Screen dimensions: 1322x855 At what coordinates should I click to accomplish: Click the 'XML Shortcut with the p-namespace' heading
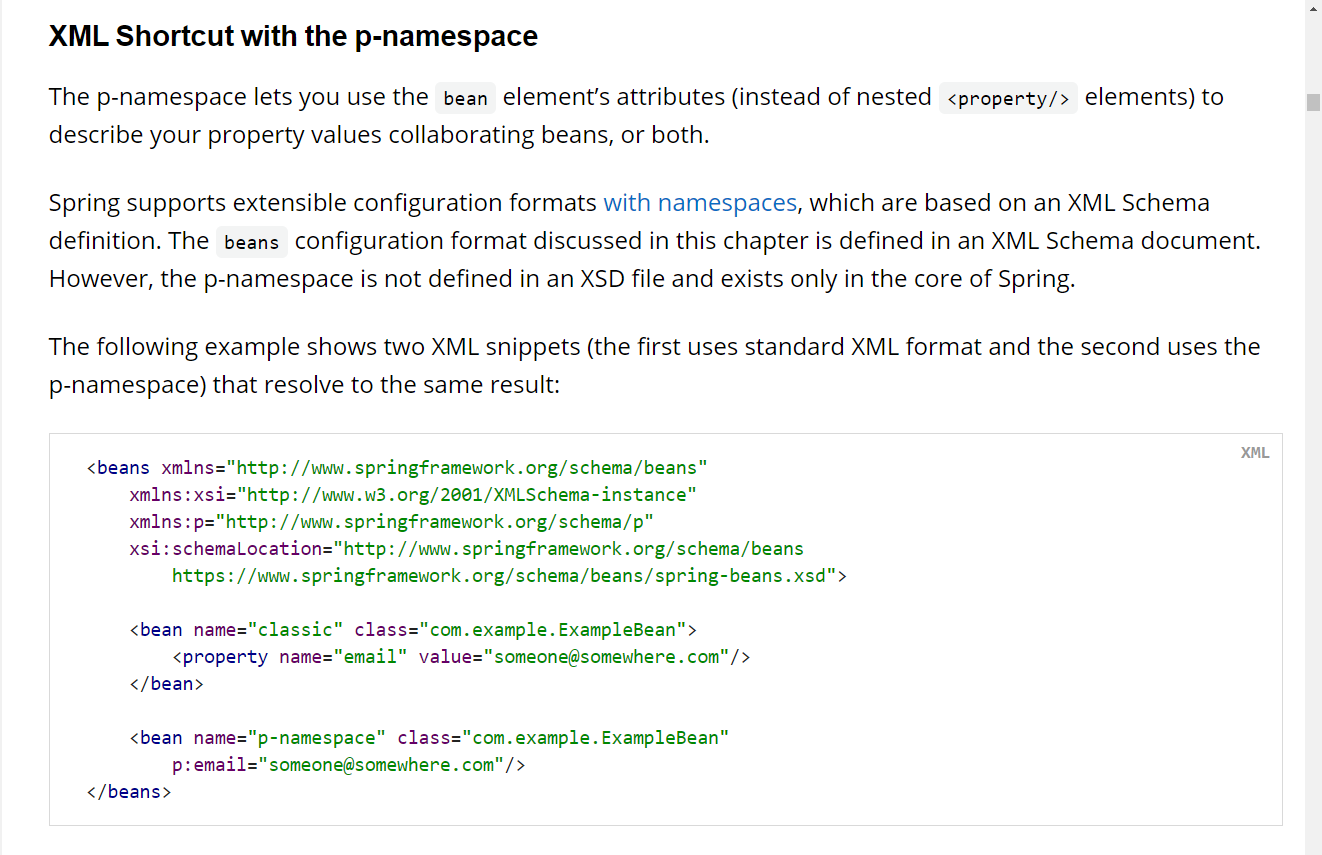[293, 37]
